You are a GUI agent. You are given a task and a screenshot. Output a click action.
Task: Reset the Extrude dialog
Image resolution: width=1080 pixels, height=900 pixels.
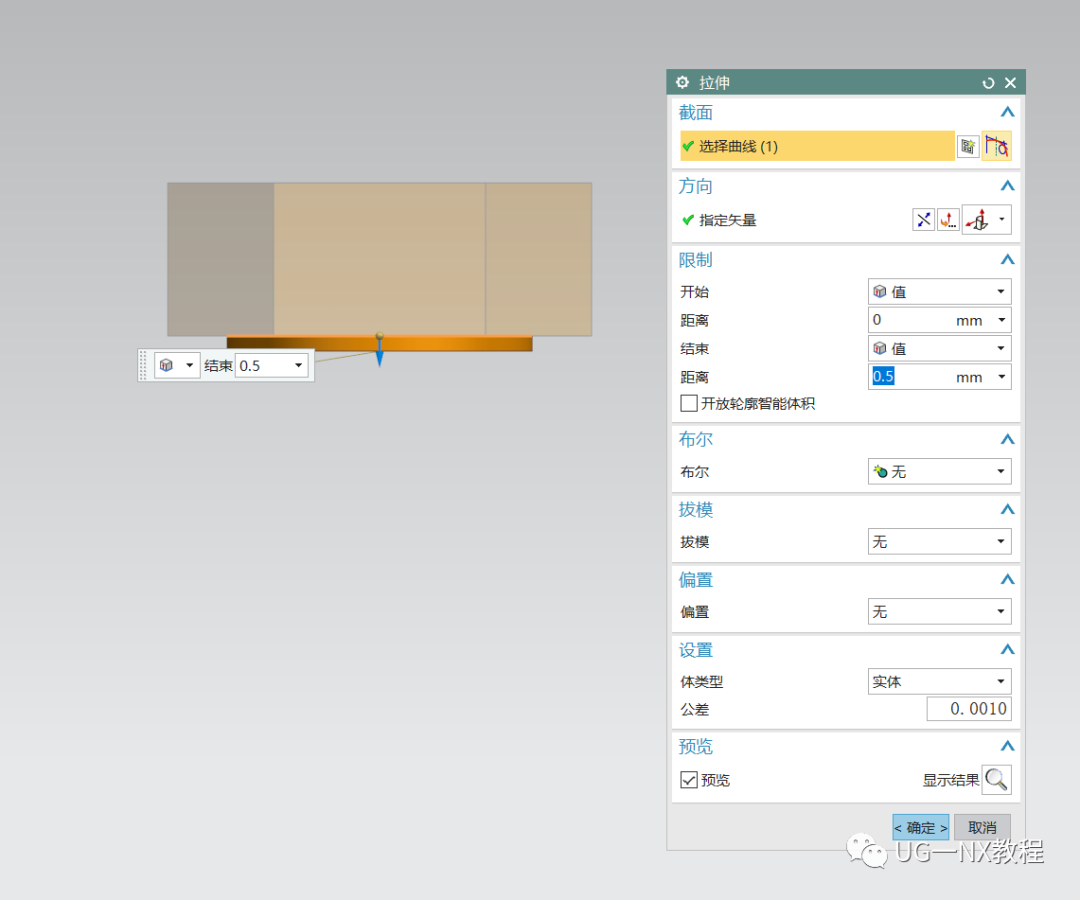(988, 83)
